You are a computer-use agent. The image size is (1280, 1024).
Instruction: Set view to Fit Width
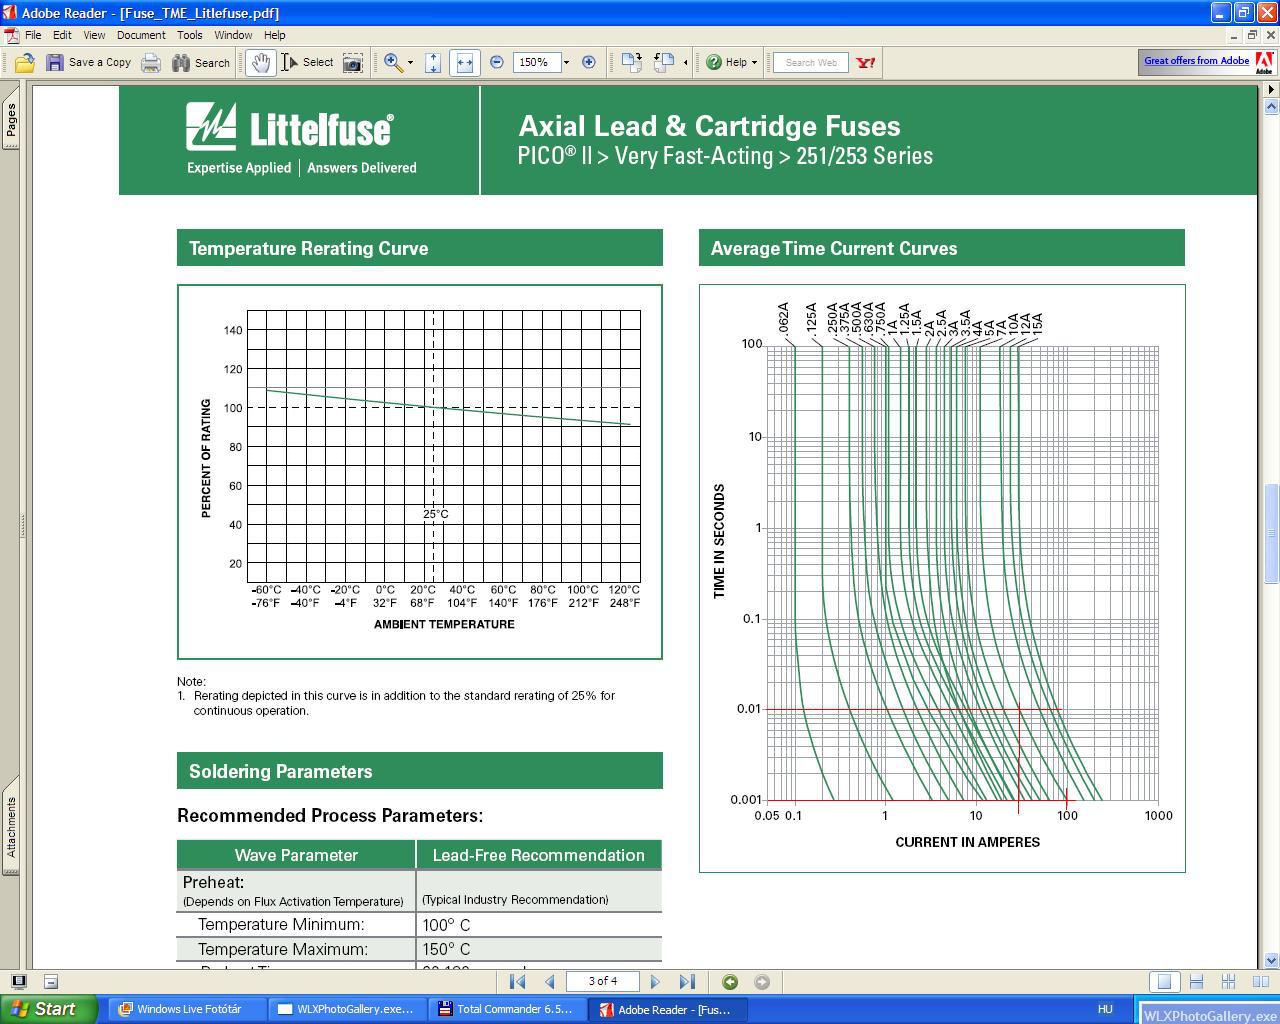(464, 63)
